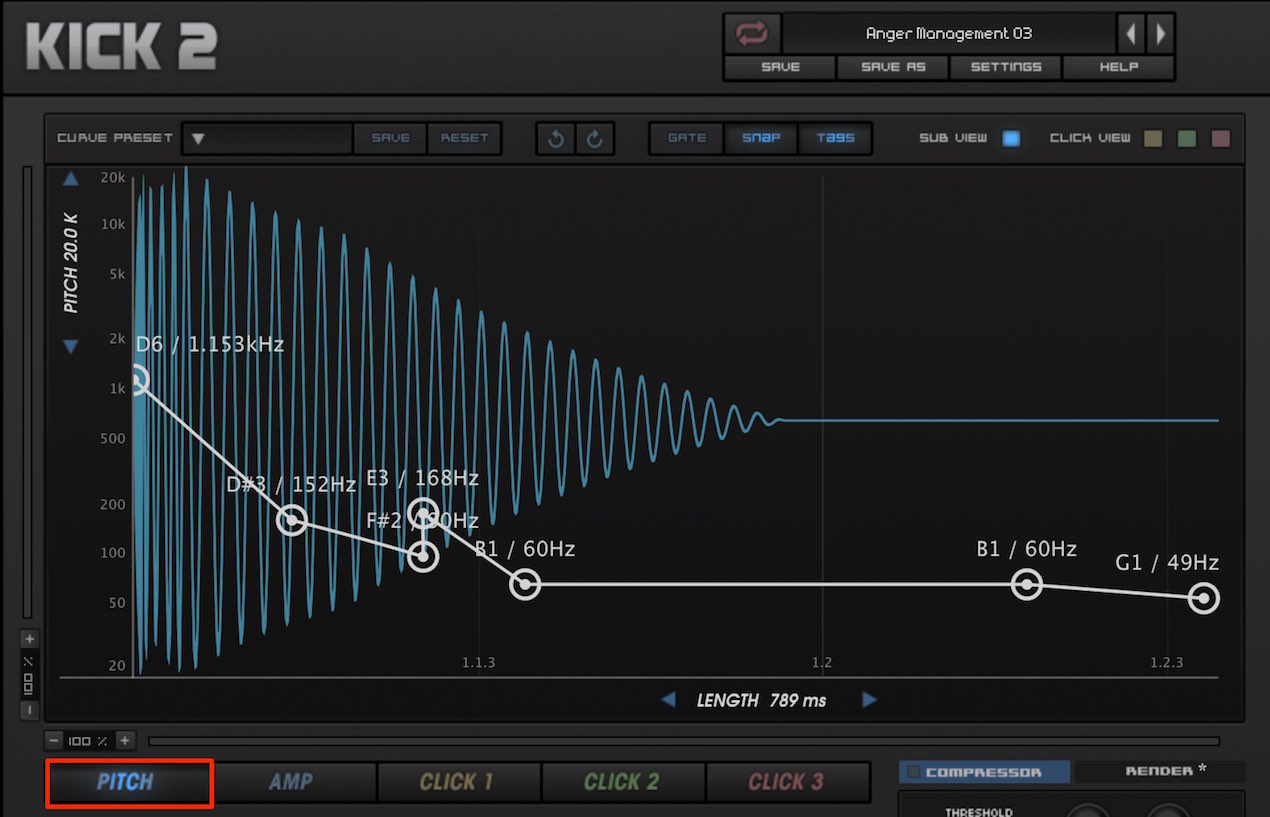Toggle GATE mode

pos(687,138)
